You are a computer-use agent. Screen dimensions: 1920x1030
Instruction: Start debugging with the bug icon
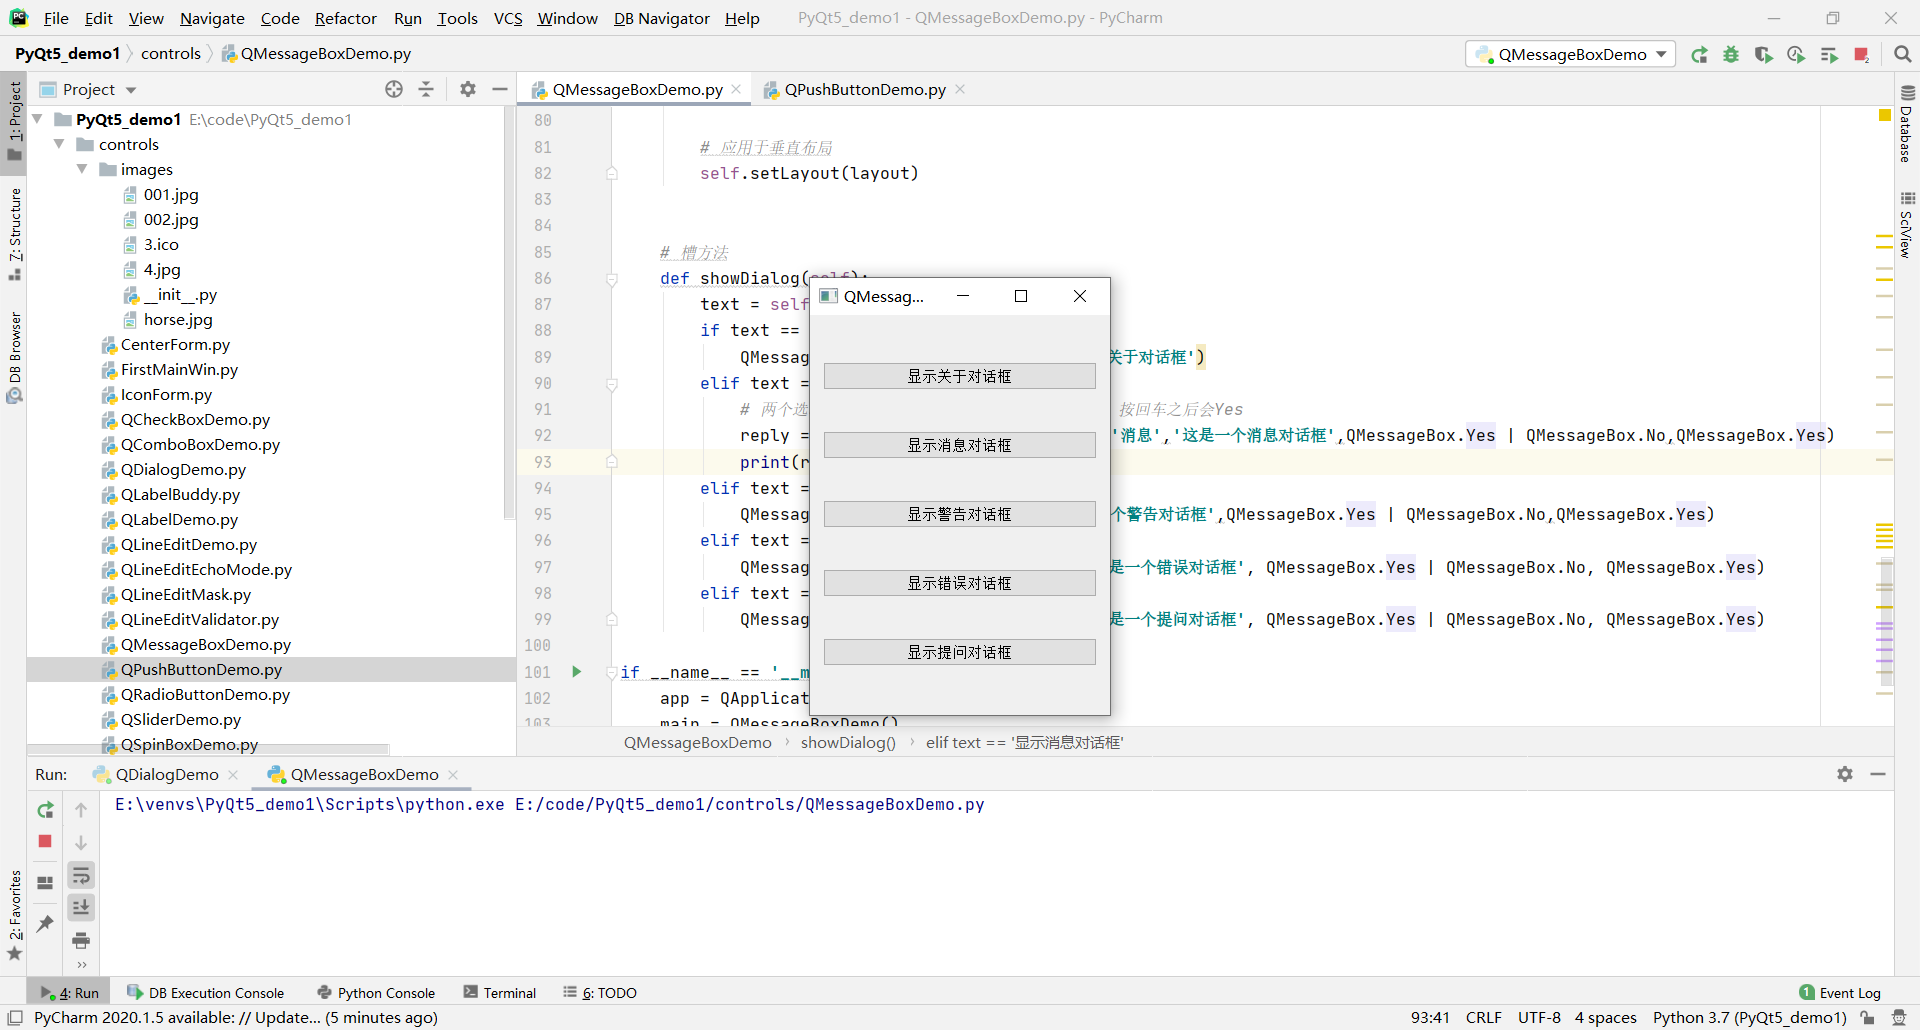click(x=1731, y=55)
